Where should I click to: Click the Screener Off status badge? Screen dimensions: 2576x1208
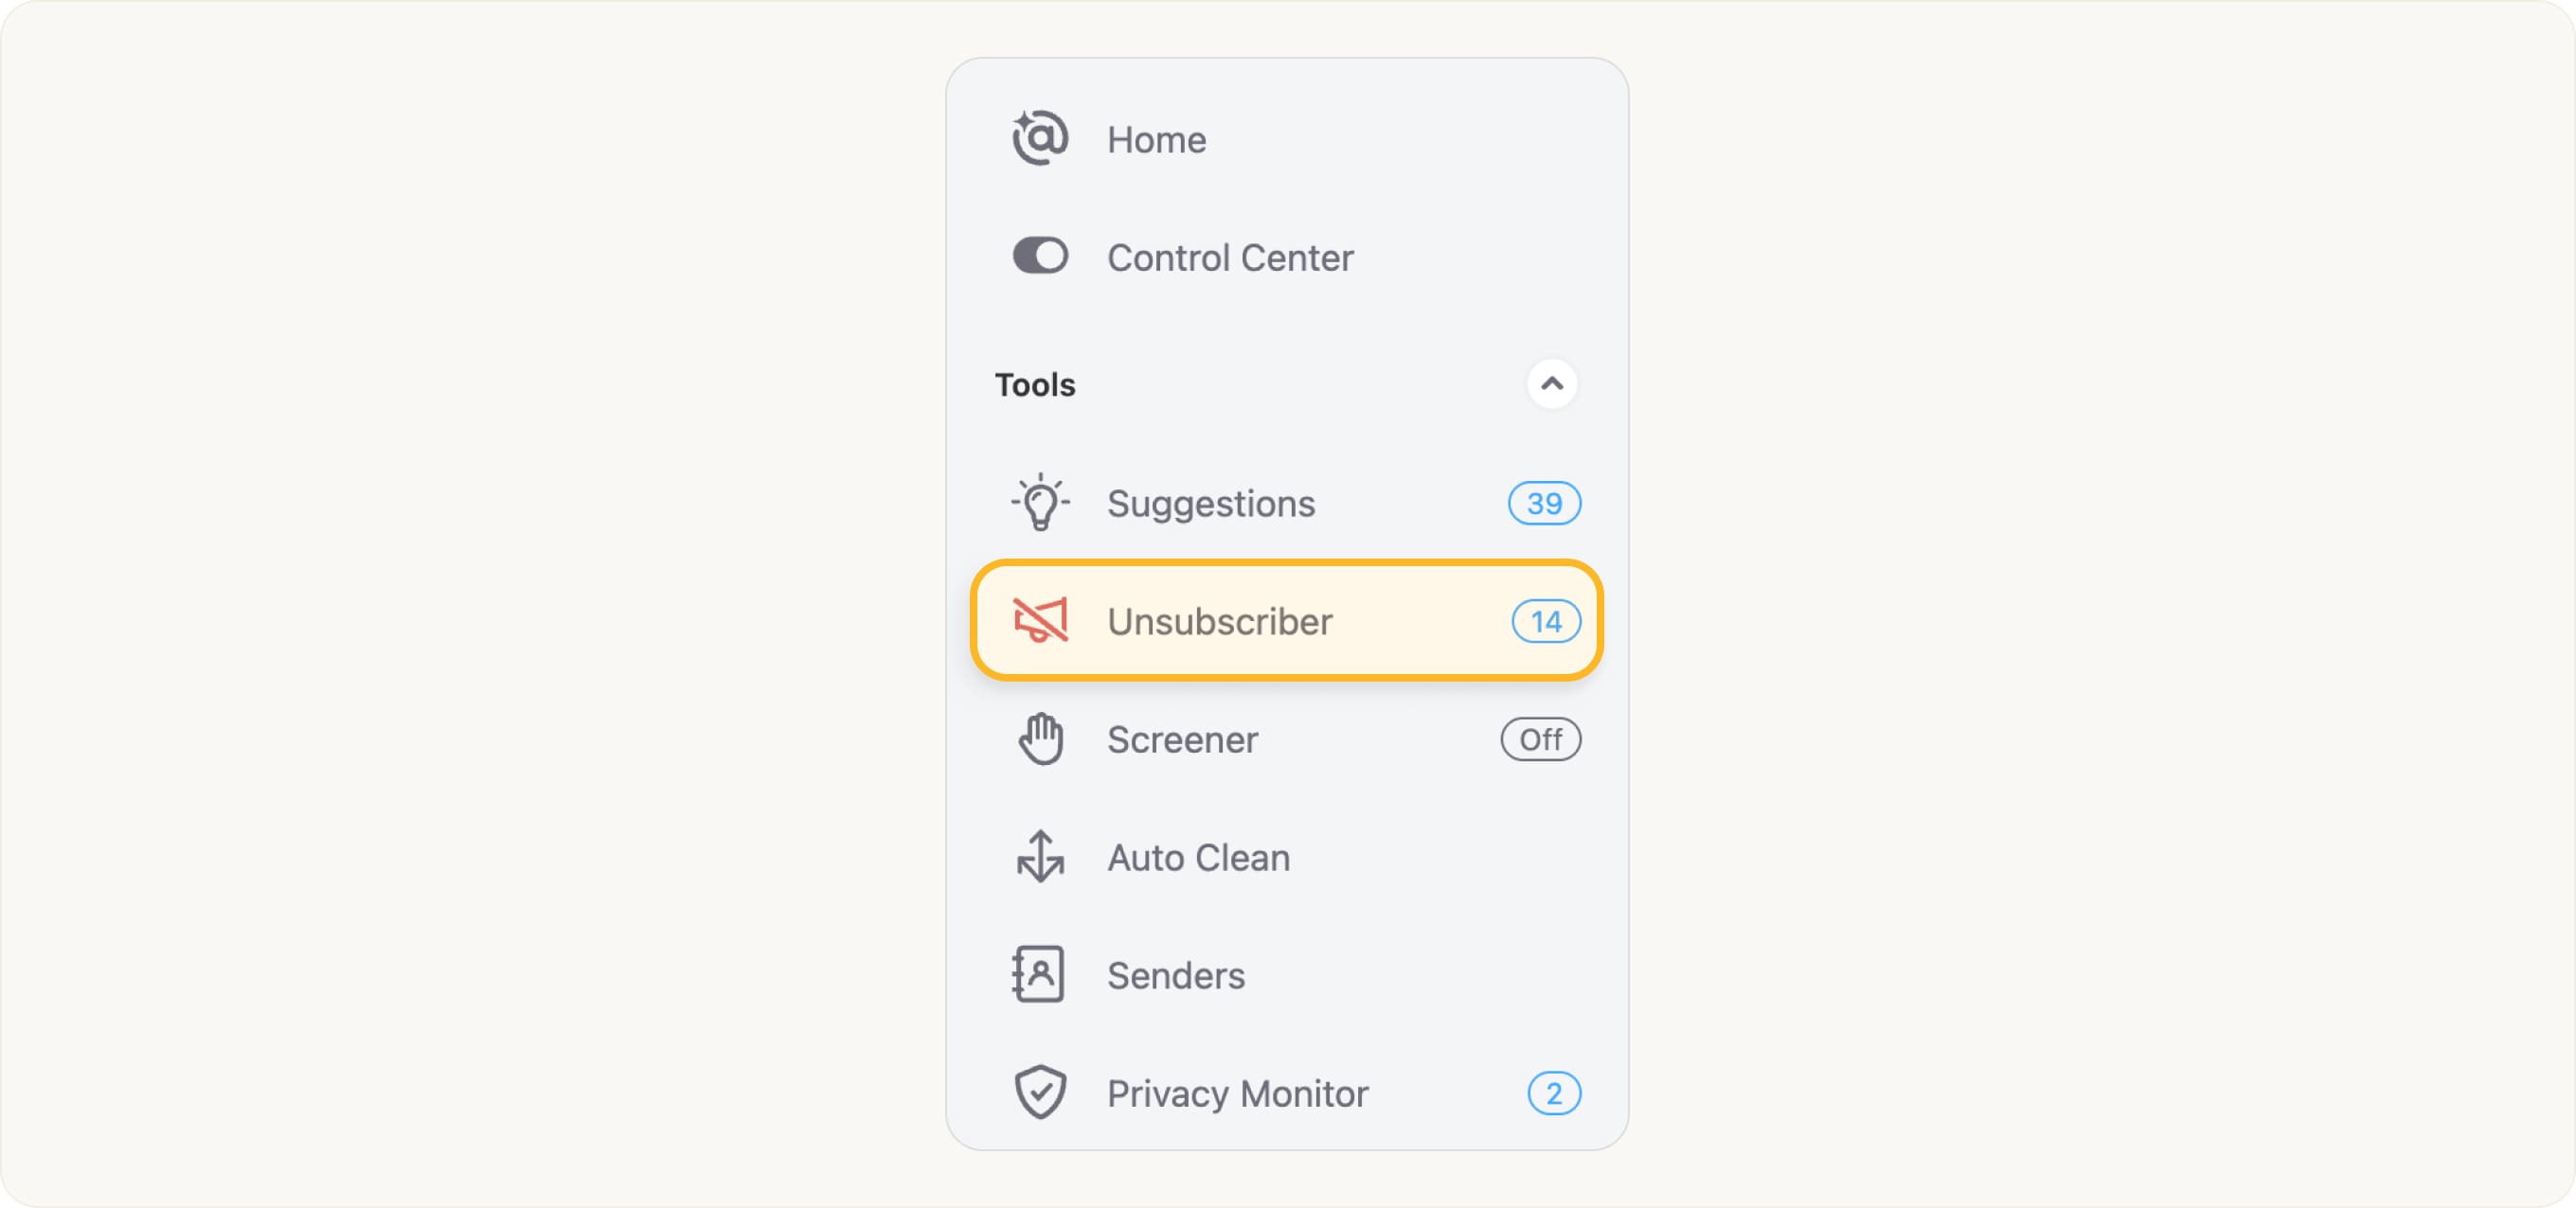tap(1540, 739)
